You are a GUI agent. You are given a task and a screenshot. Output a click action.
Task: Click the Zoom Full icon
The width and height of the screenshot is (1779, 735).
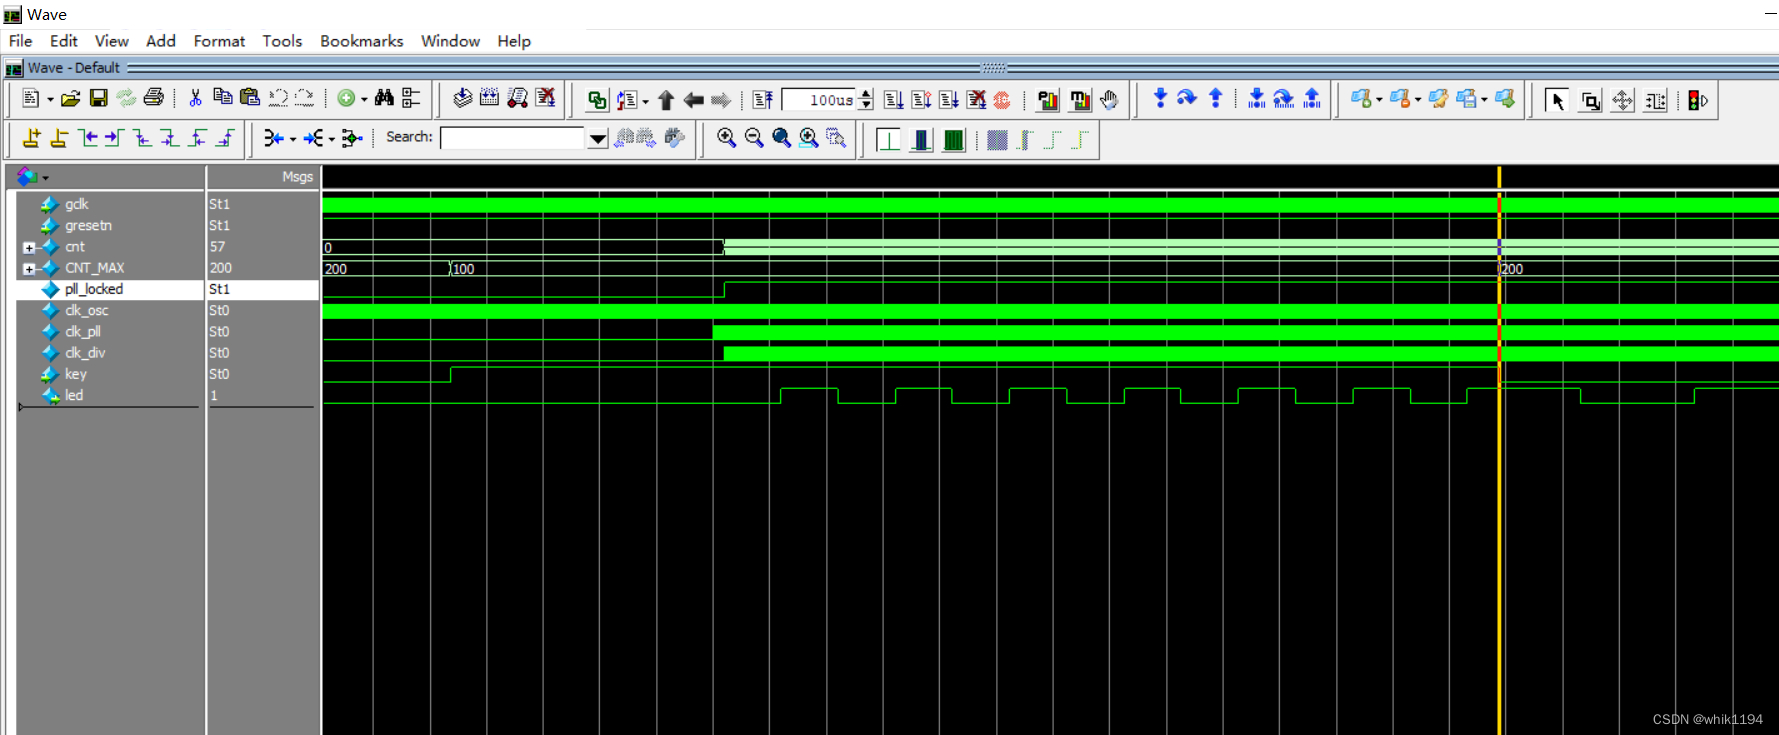[x=781, y=138]
